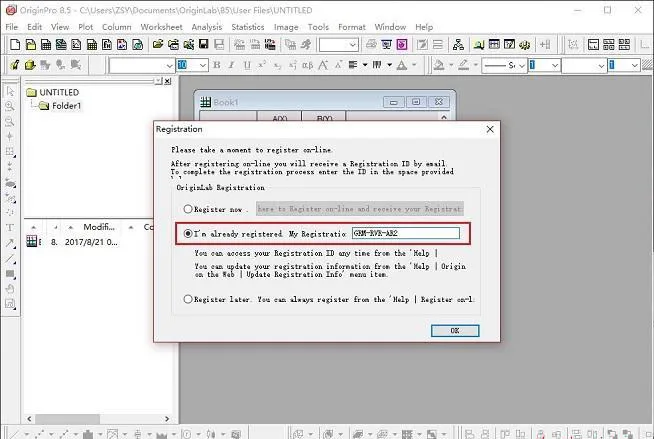Expand the Font Color dropdown arrow

[x=414, y=65]
